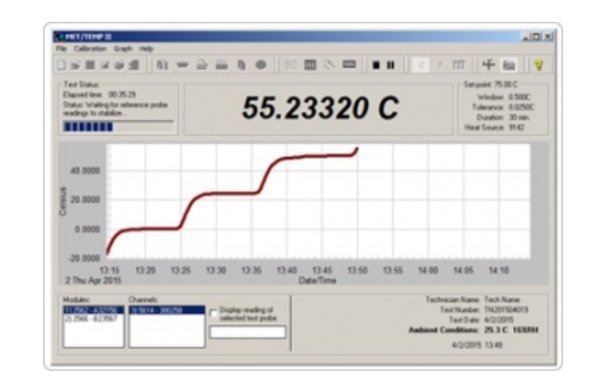The width and height of the screenshot is (600, 390).
Task: Maximize the MET/TEMP II window
Action: coord(536,37)
